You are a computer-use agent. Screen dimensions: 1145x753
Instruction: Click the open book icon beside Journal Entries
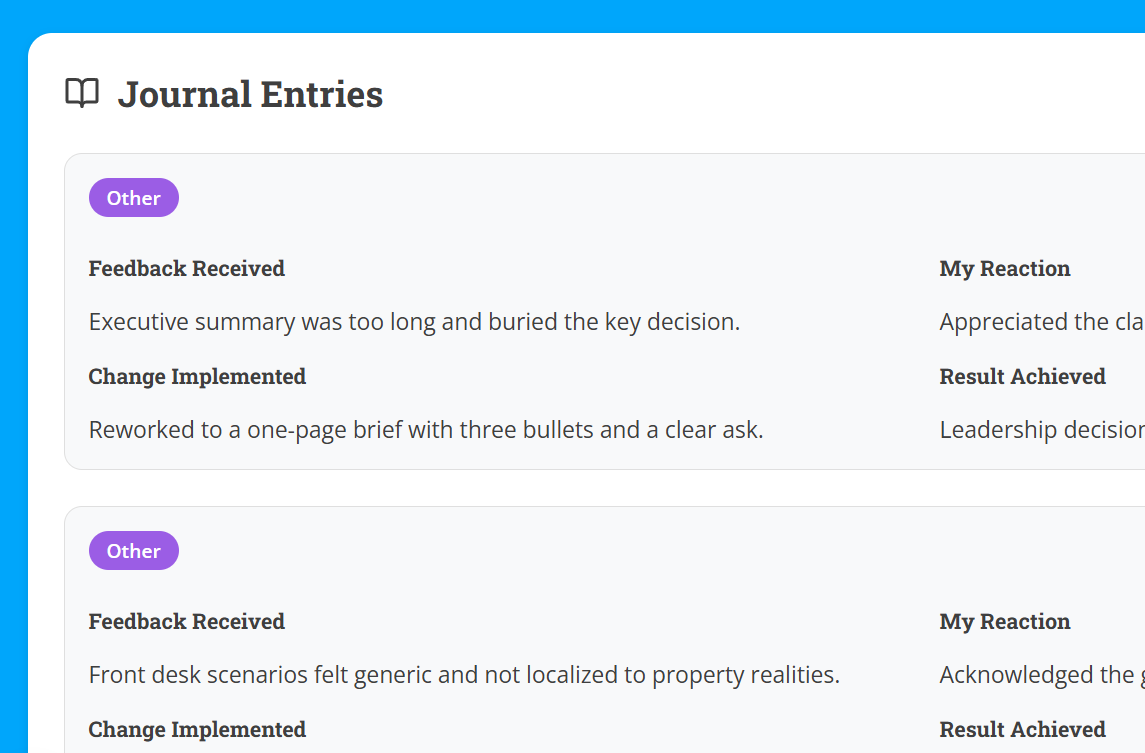[82, 93]
